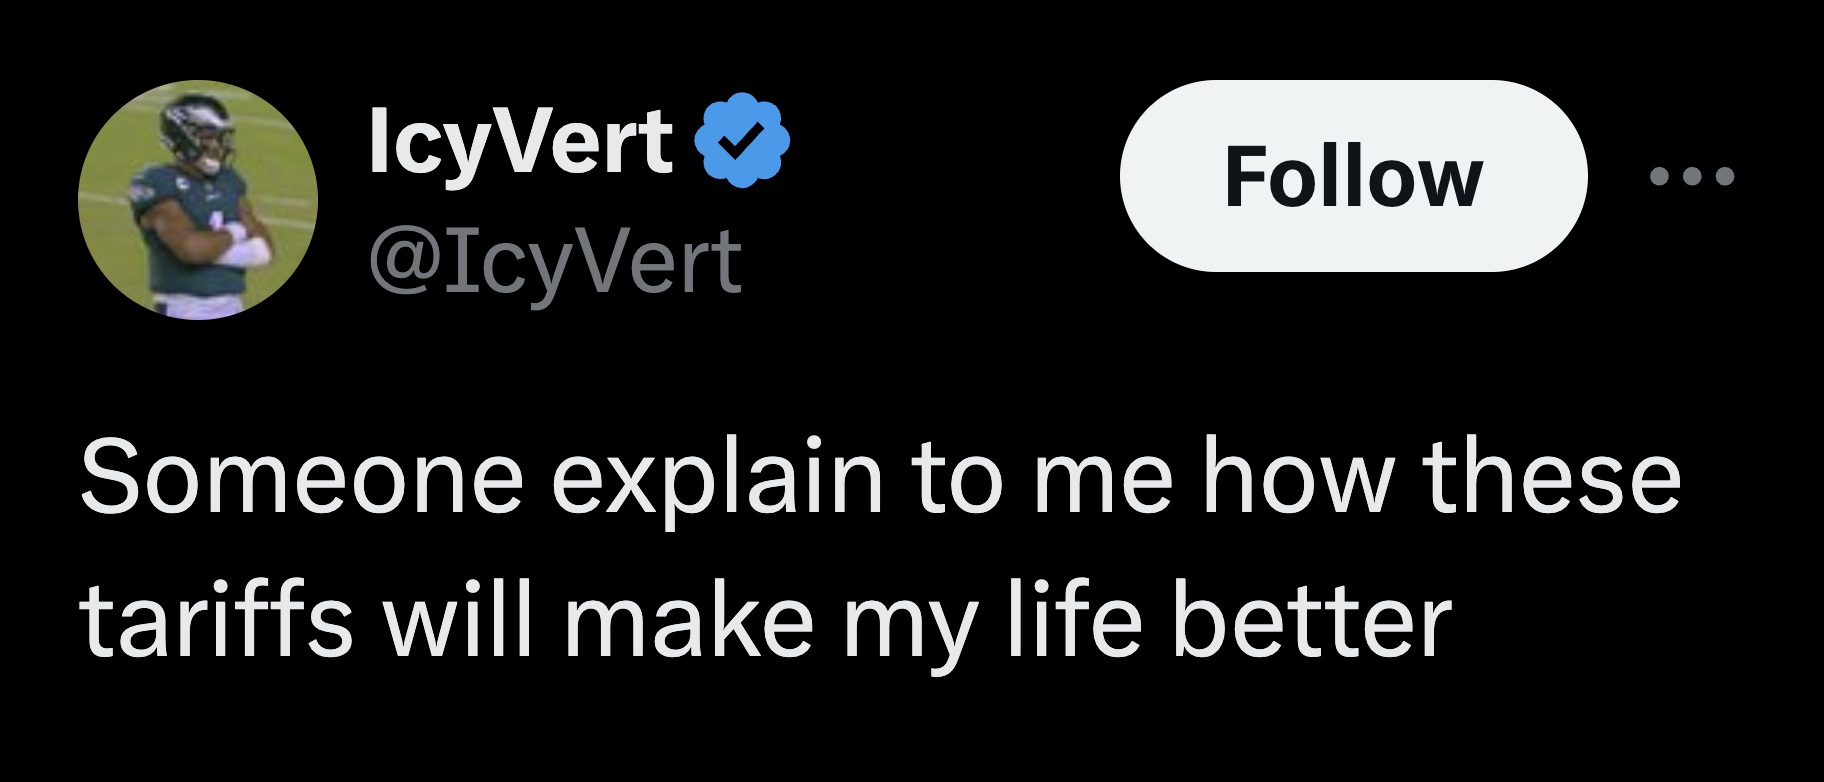Follow the IcyVert account
The width and height of the screenshot is (1824, 782).
[1353, 176]
